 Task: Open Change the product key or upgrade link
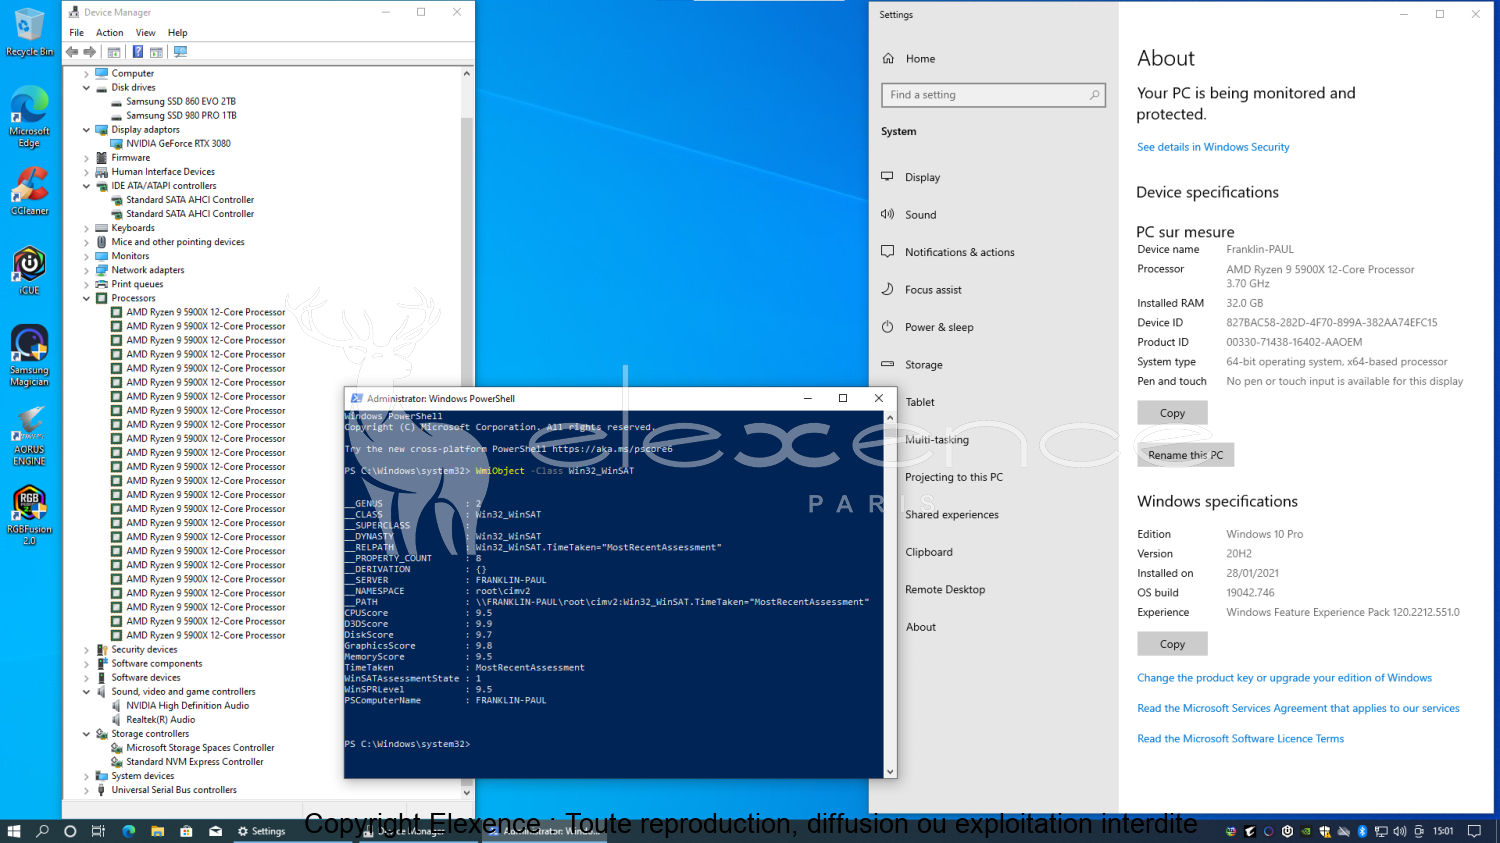point(1284,678)
